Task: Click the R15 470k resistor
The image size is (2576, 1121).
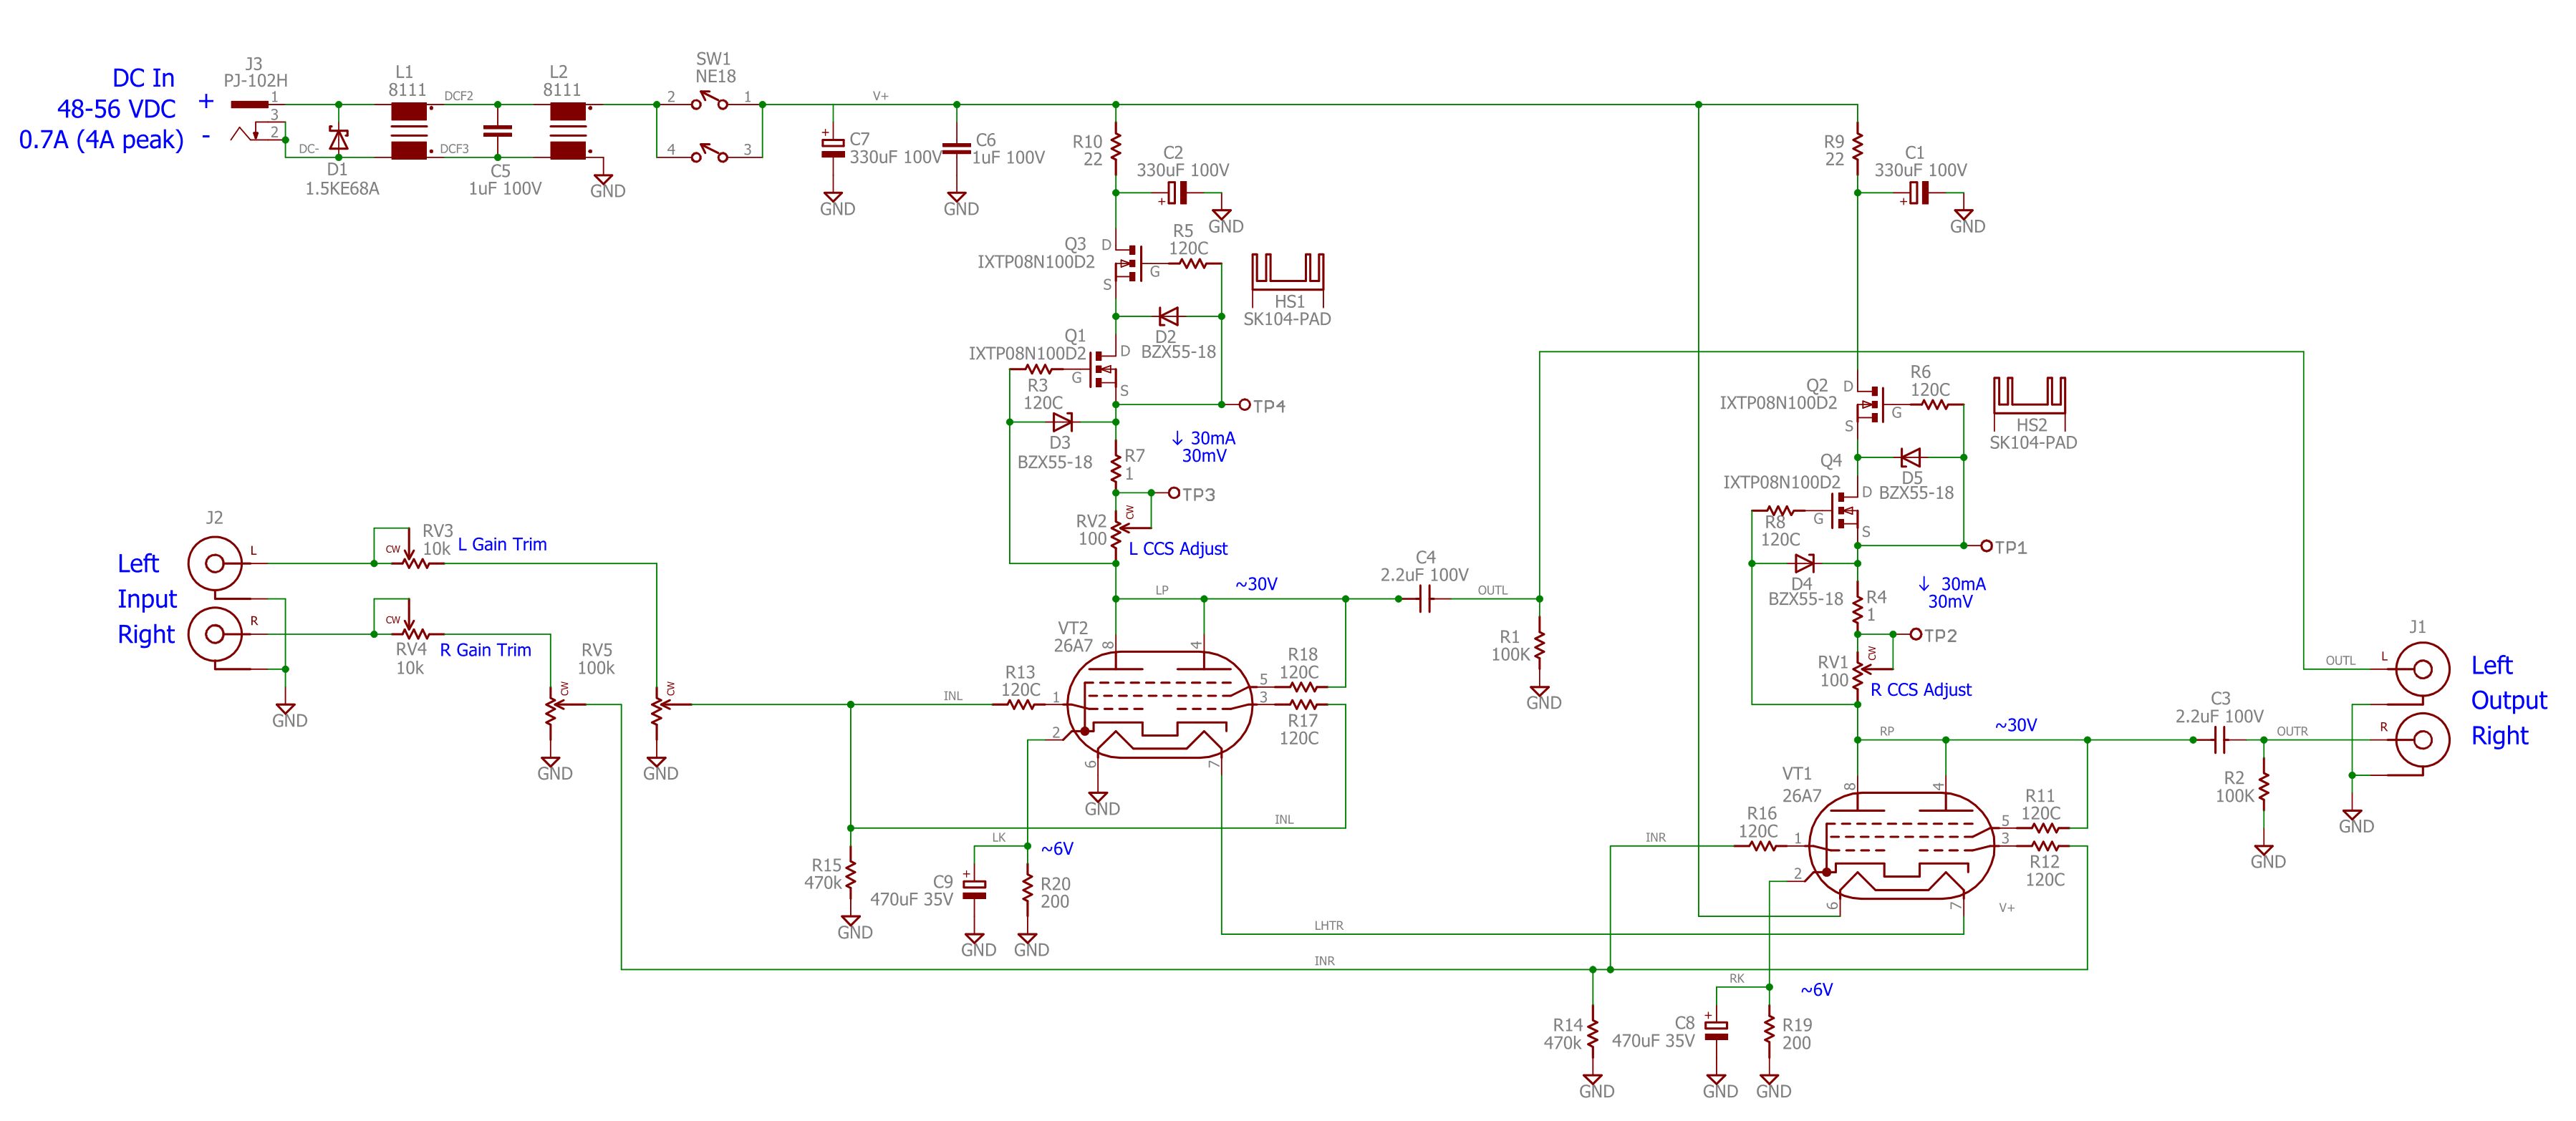Action: (850, 874)
